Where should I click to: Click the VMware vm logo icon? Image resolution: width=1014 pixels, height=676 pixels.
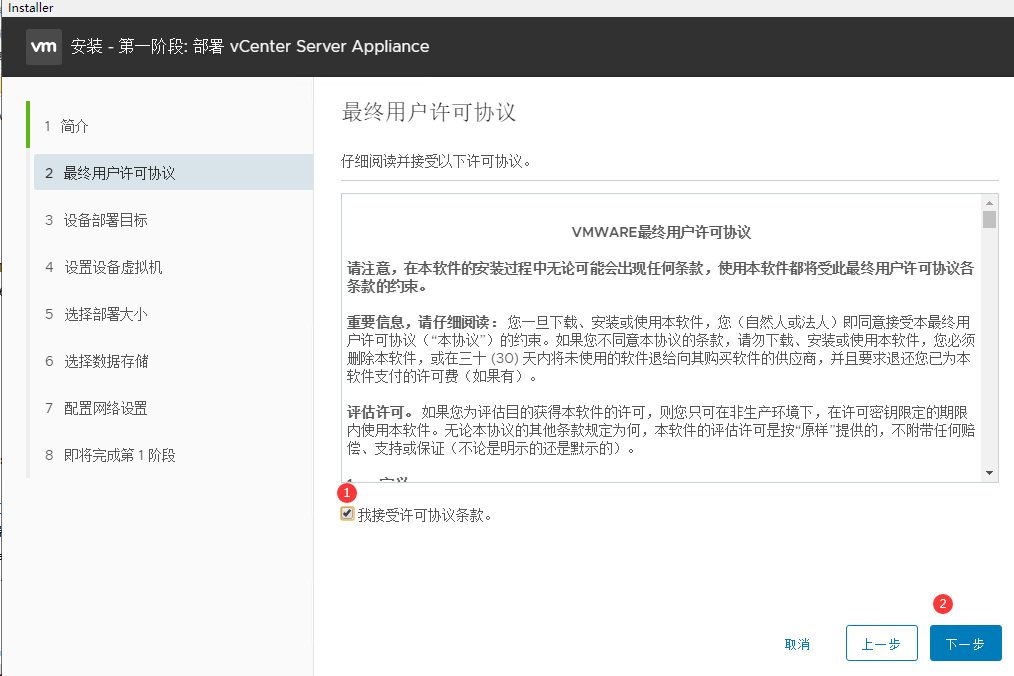[x=43, y=47]
